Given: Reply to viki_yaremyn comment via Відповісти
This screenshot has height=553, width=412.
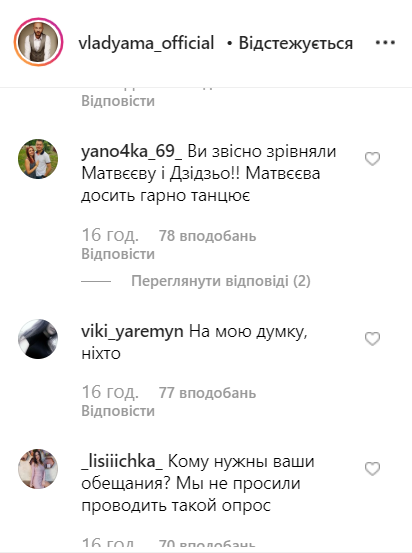Looking at the screenshot, I should click(118, 411).
